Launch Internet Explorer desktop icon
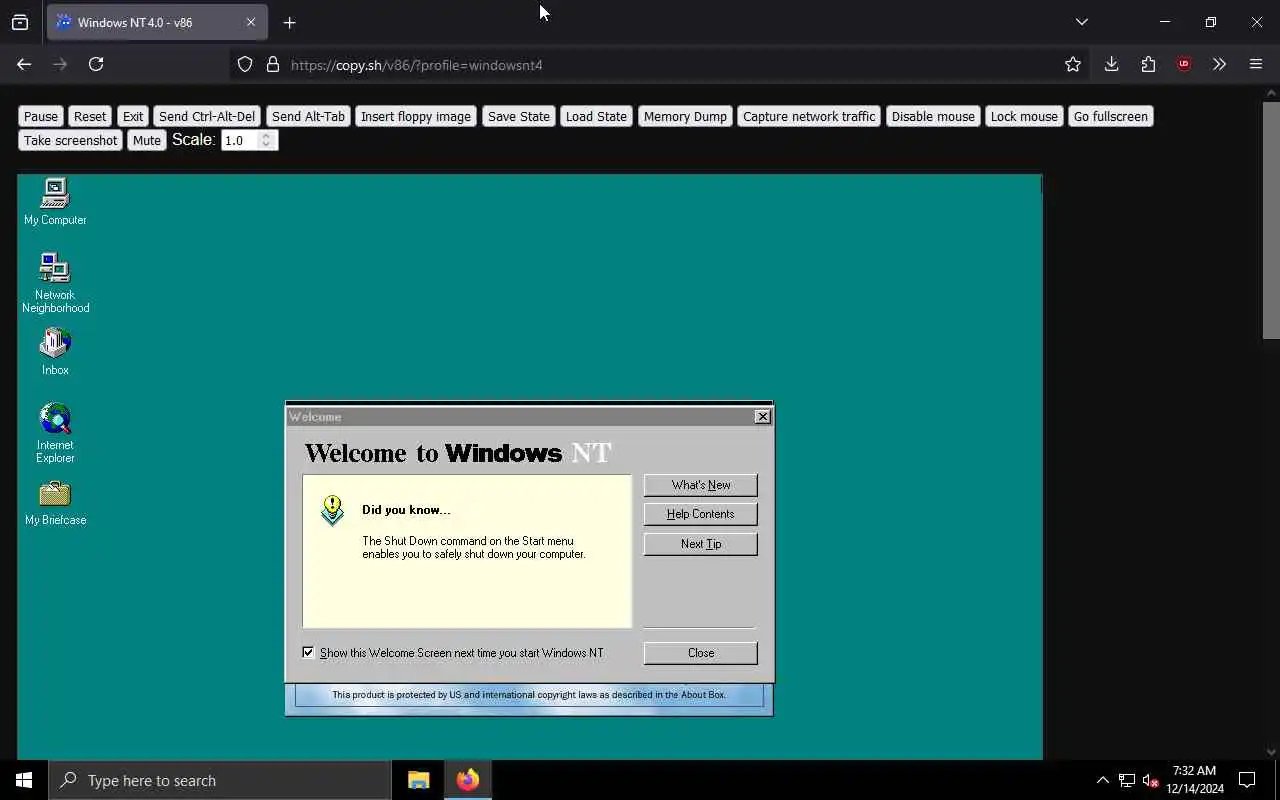Screen dimensions: 1280x800 (x=55, y=433)
